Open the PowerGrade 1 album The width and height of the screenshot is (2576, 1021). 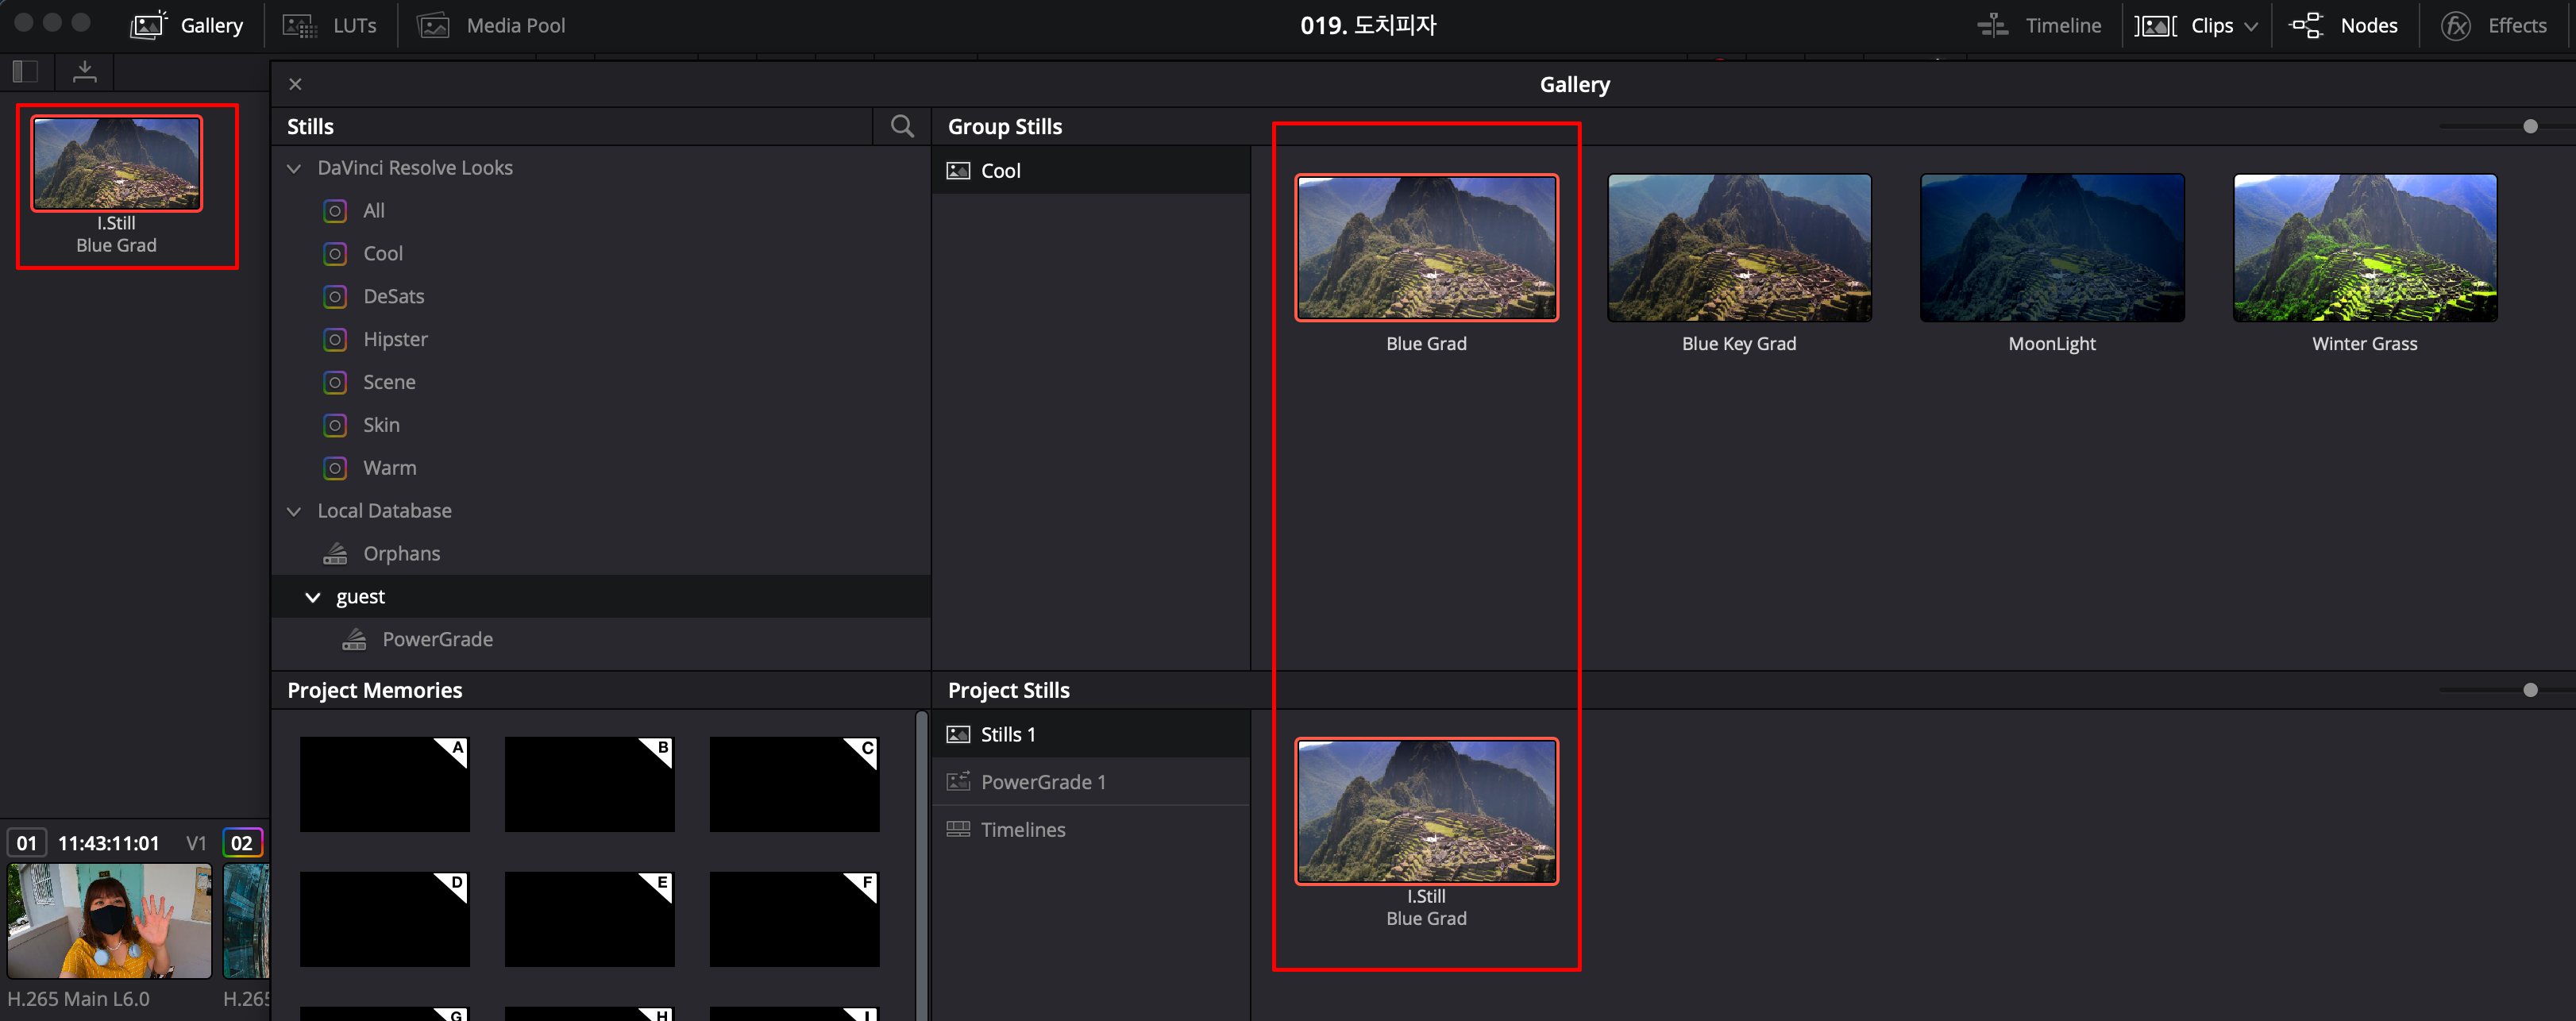click(x=1042, y=782)
